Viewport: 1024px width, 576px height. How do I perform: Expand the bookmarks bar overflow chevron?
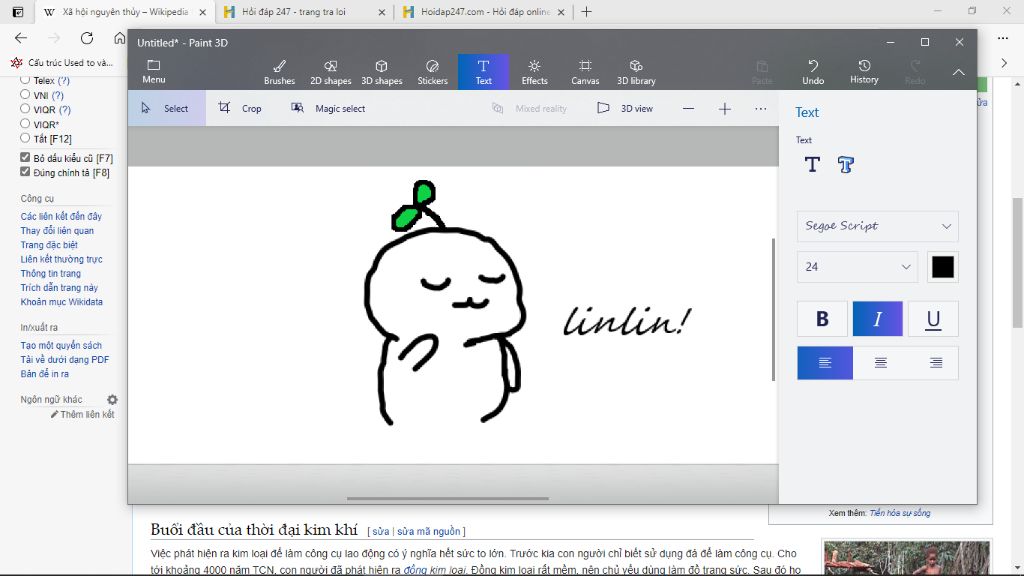click(x=1004, y=63)
